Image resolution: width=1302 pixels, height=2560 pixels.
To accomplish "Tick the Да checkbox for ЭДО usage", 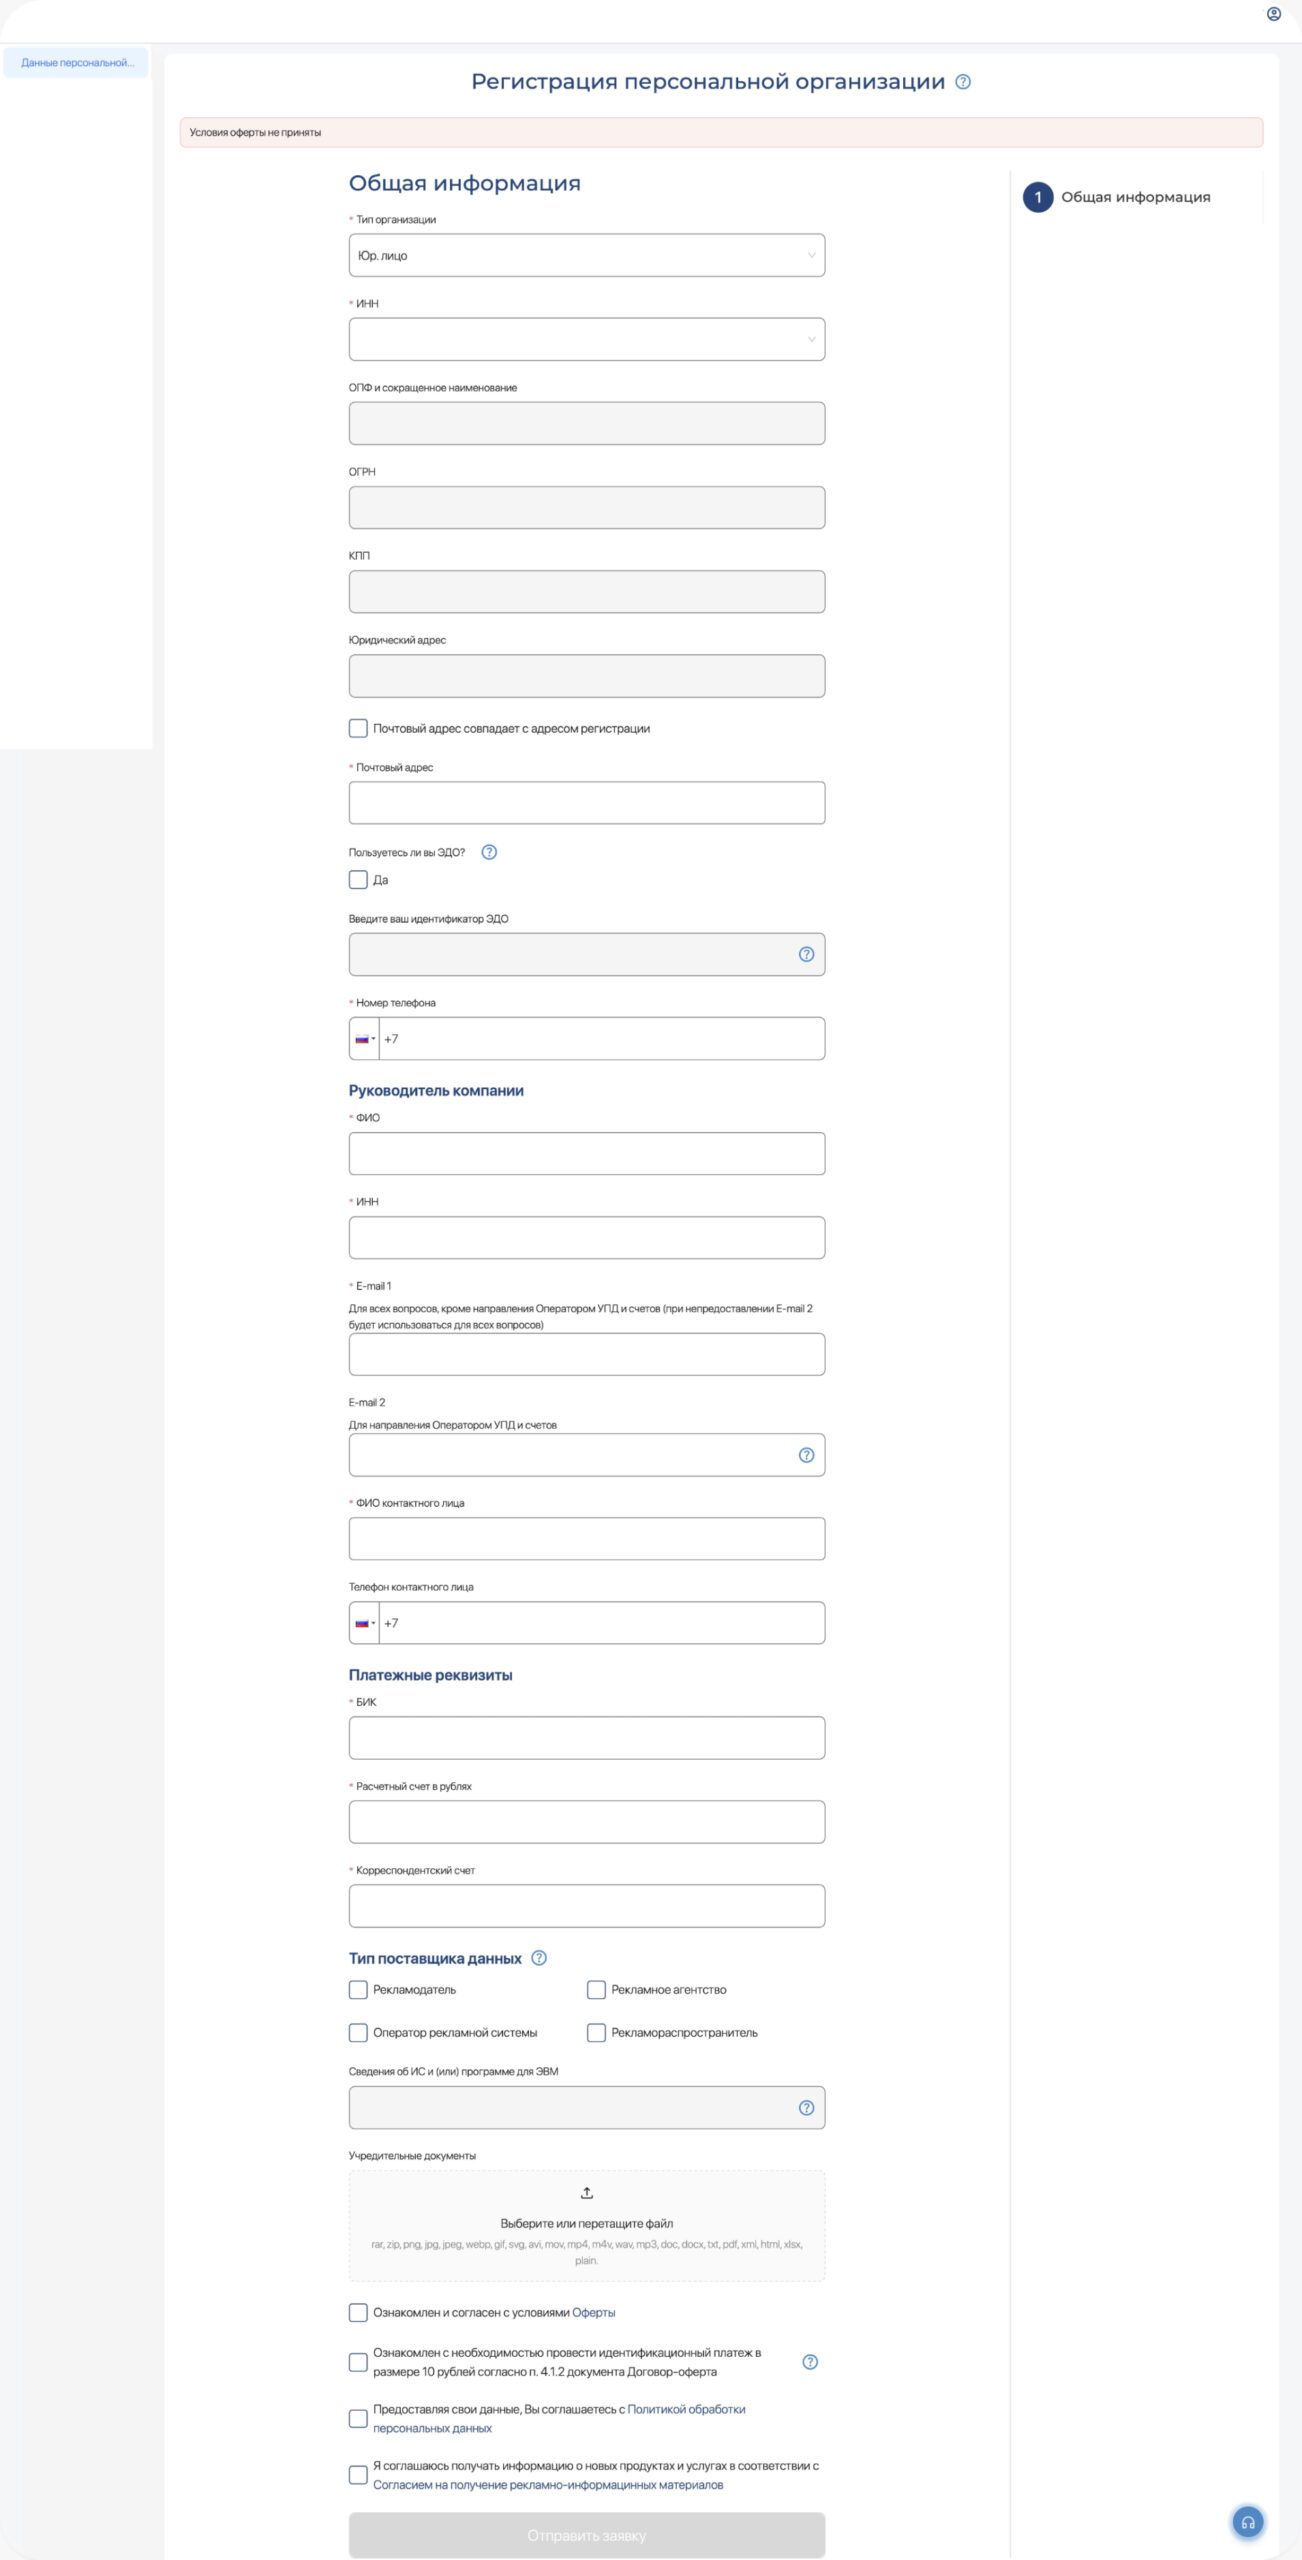I will click(358, 880).
